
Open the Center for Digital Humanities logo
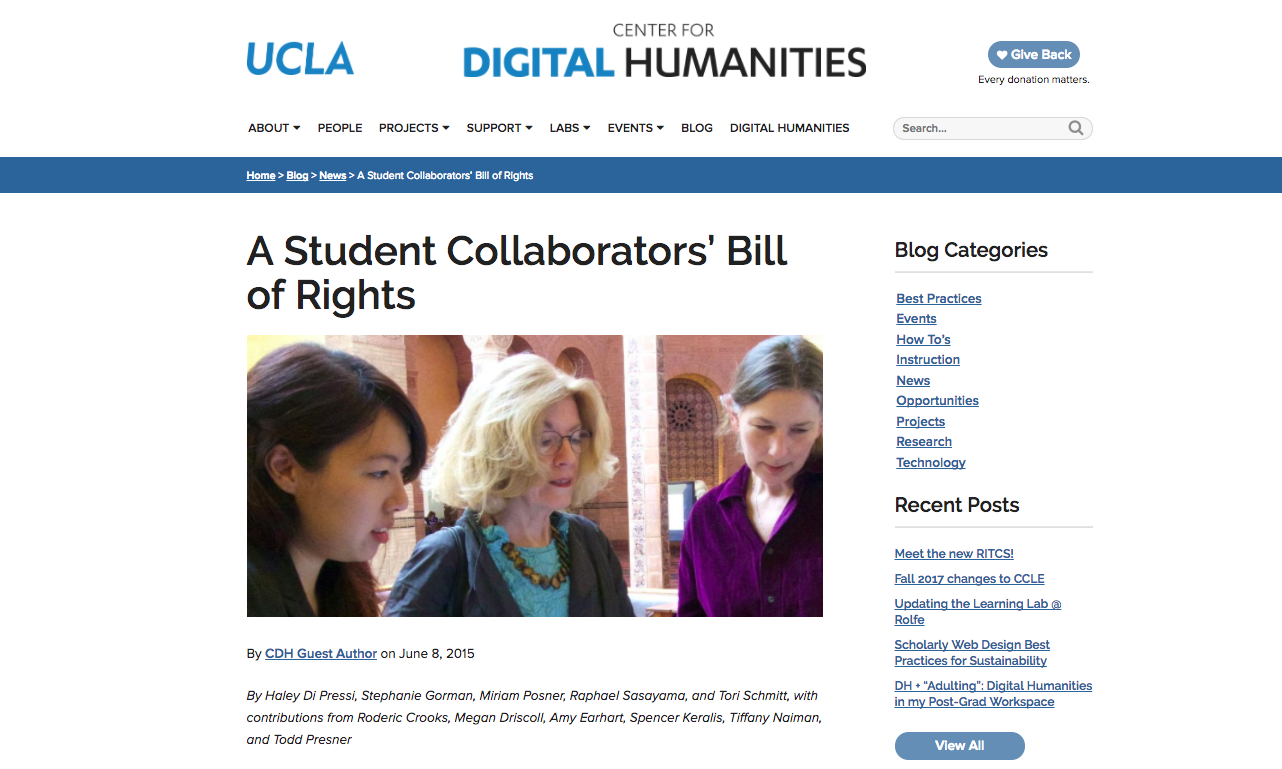[665, 51]
